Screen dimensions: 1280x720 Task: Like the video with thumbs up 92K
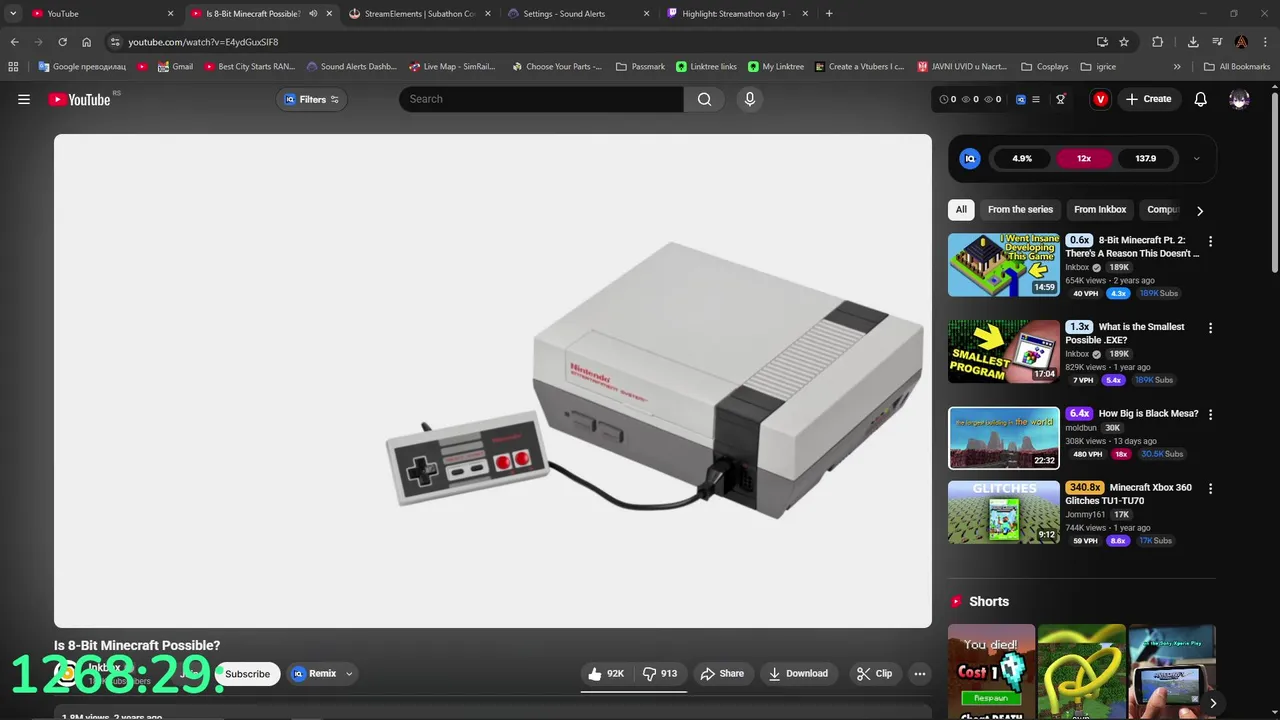pos(607,674)
